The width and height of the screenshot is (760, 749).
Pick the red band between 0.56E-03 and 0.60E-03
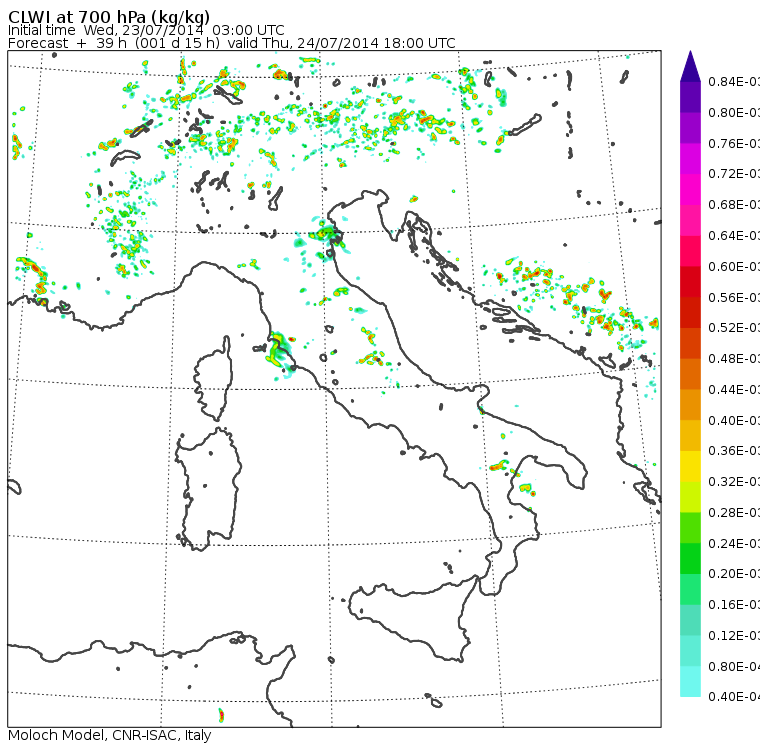tap(690, 282)
